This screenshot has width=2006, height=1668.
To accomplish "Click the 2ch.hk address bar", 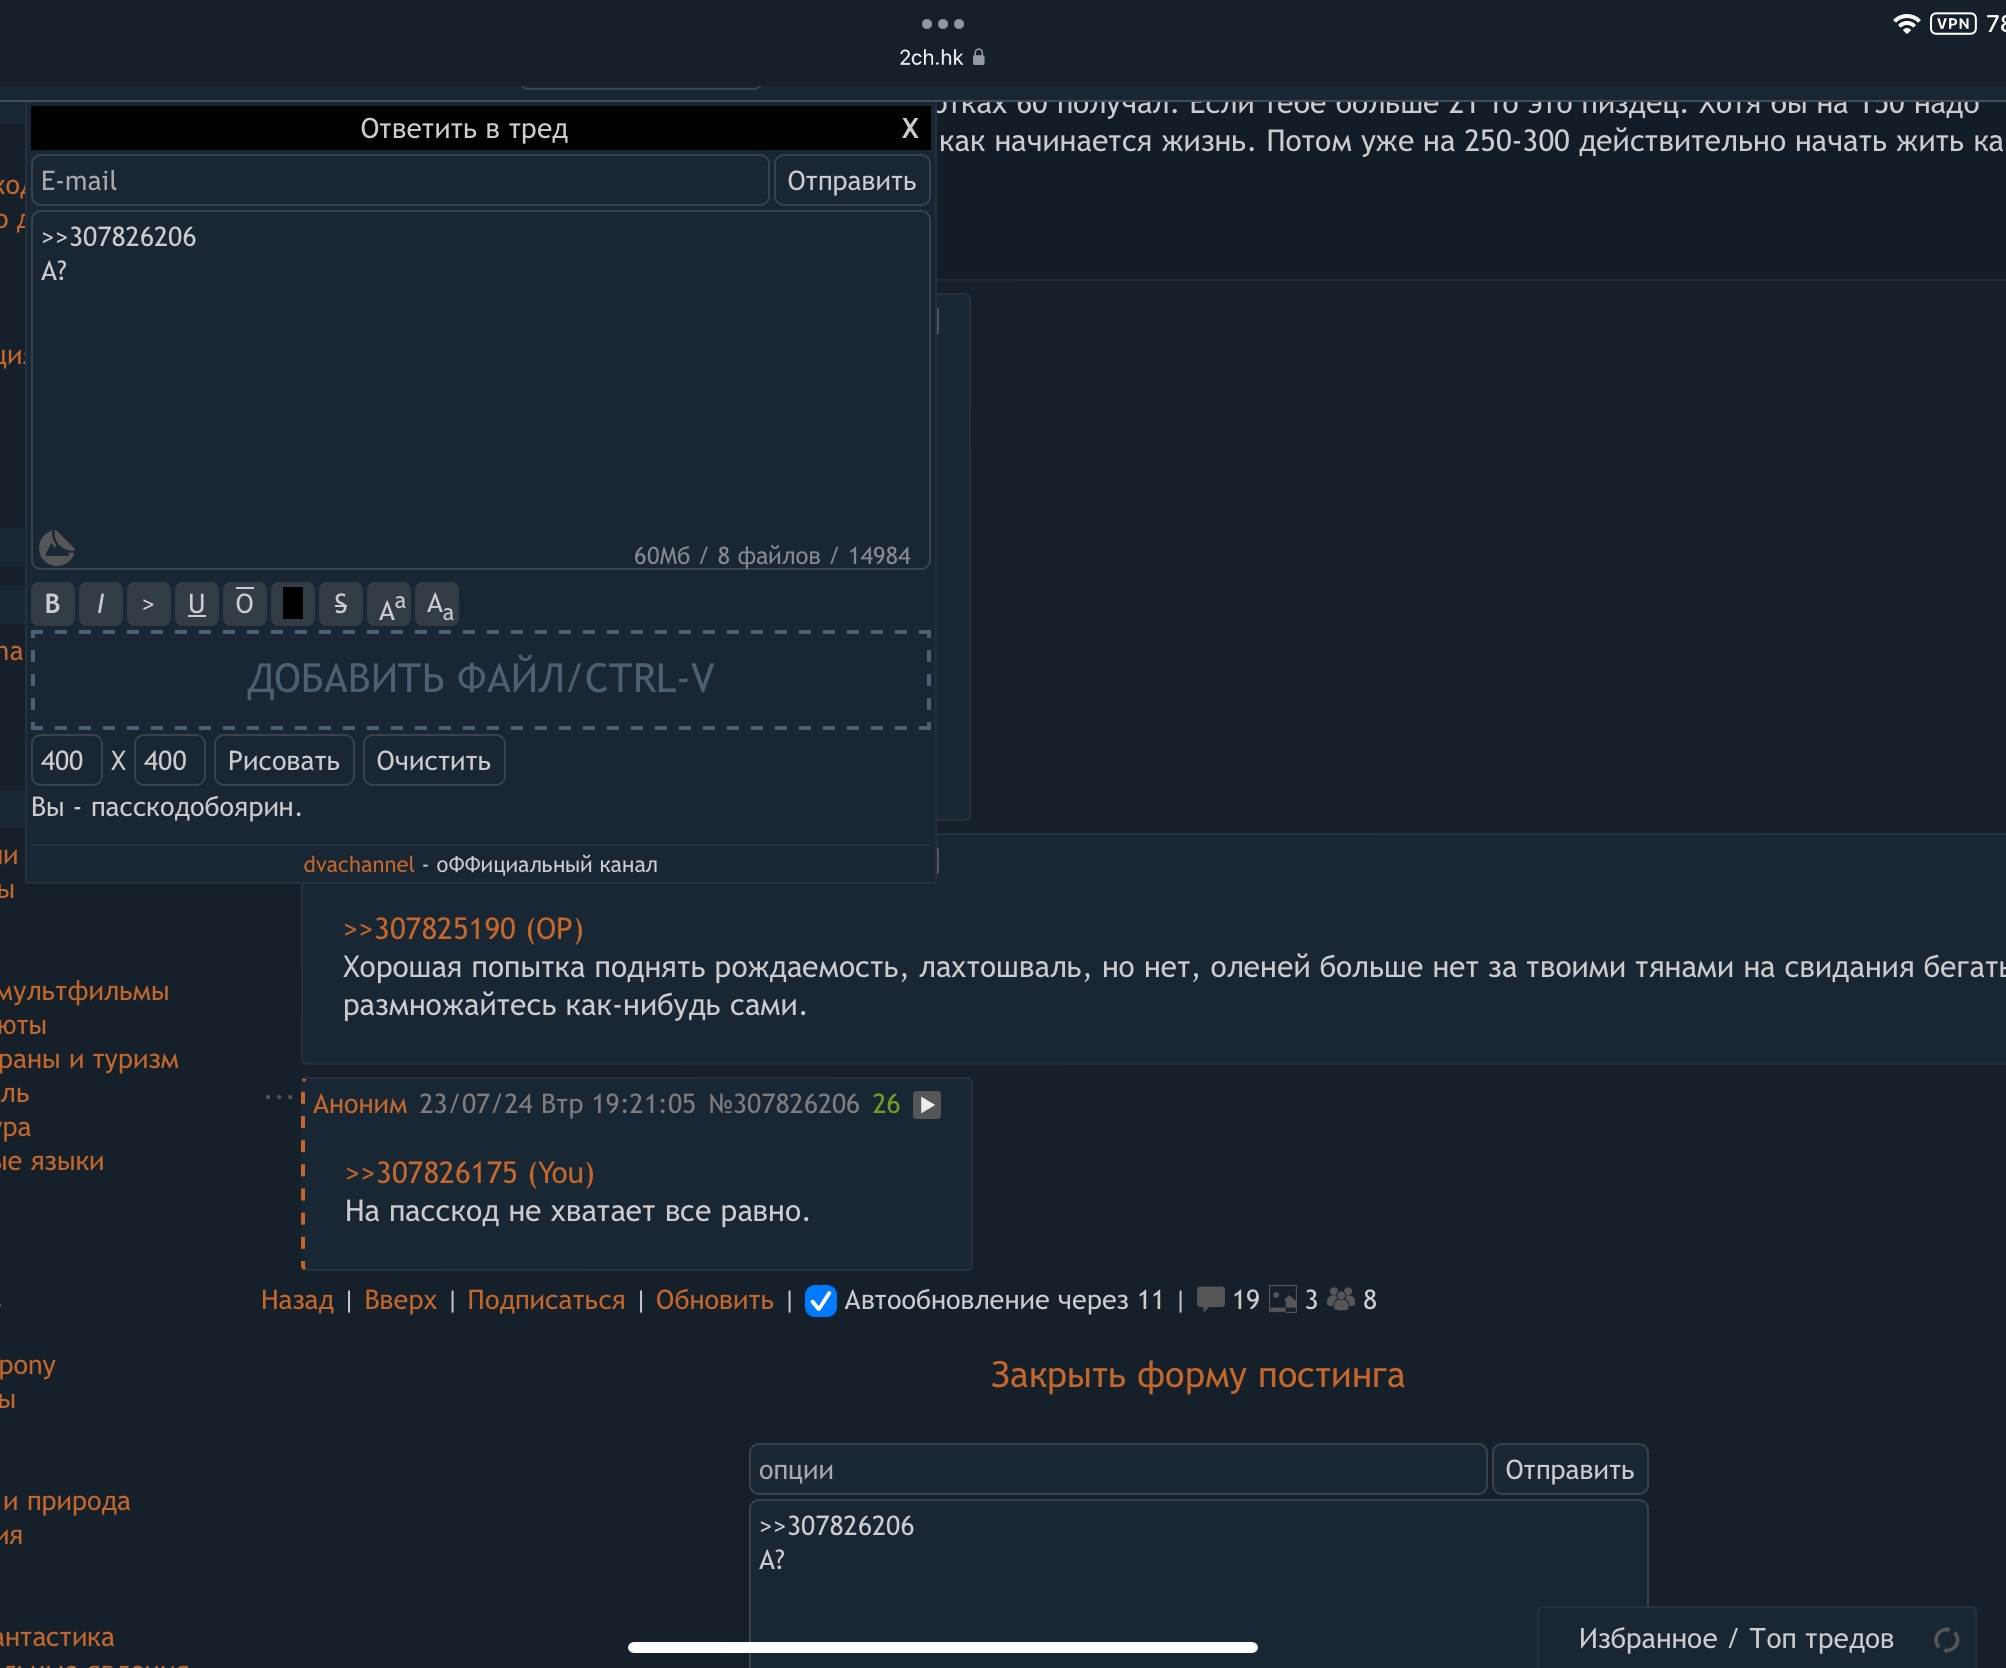I will point(942,58).
